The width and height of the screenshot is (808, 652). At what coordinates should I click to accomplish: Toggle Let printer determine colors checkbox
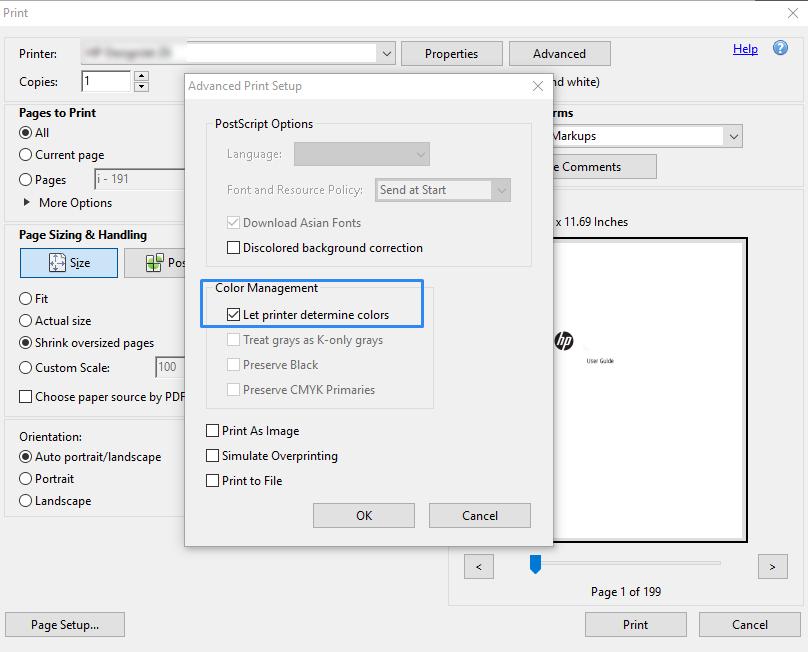coord(233,314)
